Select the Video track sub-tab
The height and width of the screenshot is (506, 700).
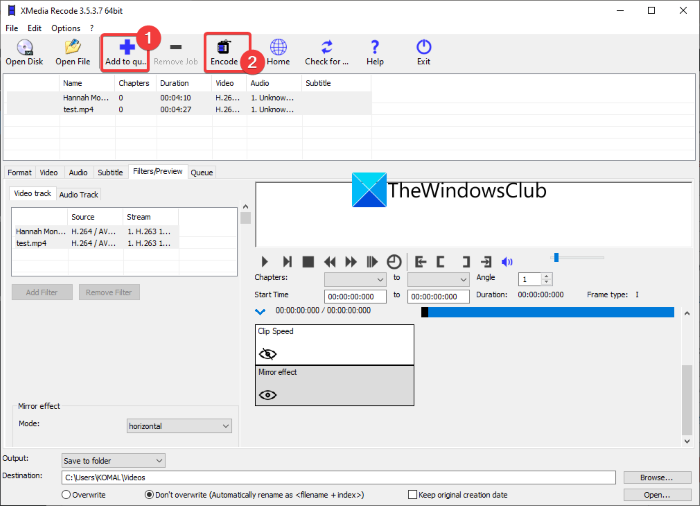[33, 193]
